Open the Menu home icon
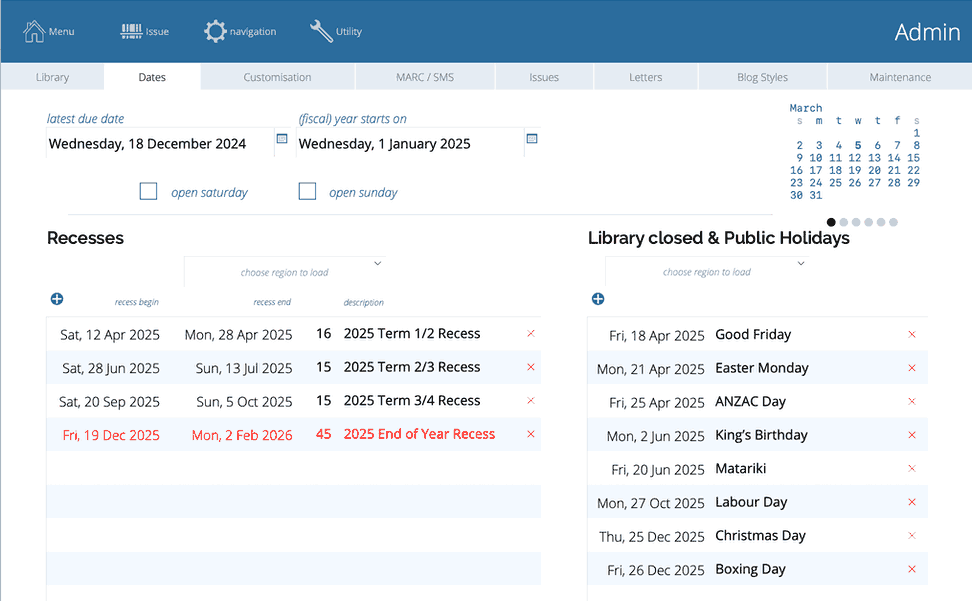This screenshot has width=972, height=601. point(35,31)
